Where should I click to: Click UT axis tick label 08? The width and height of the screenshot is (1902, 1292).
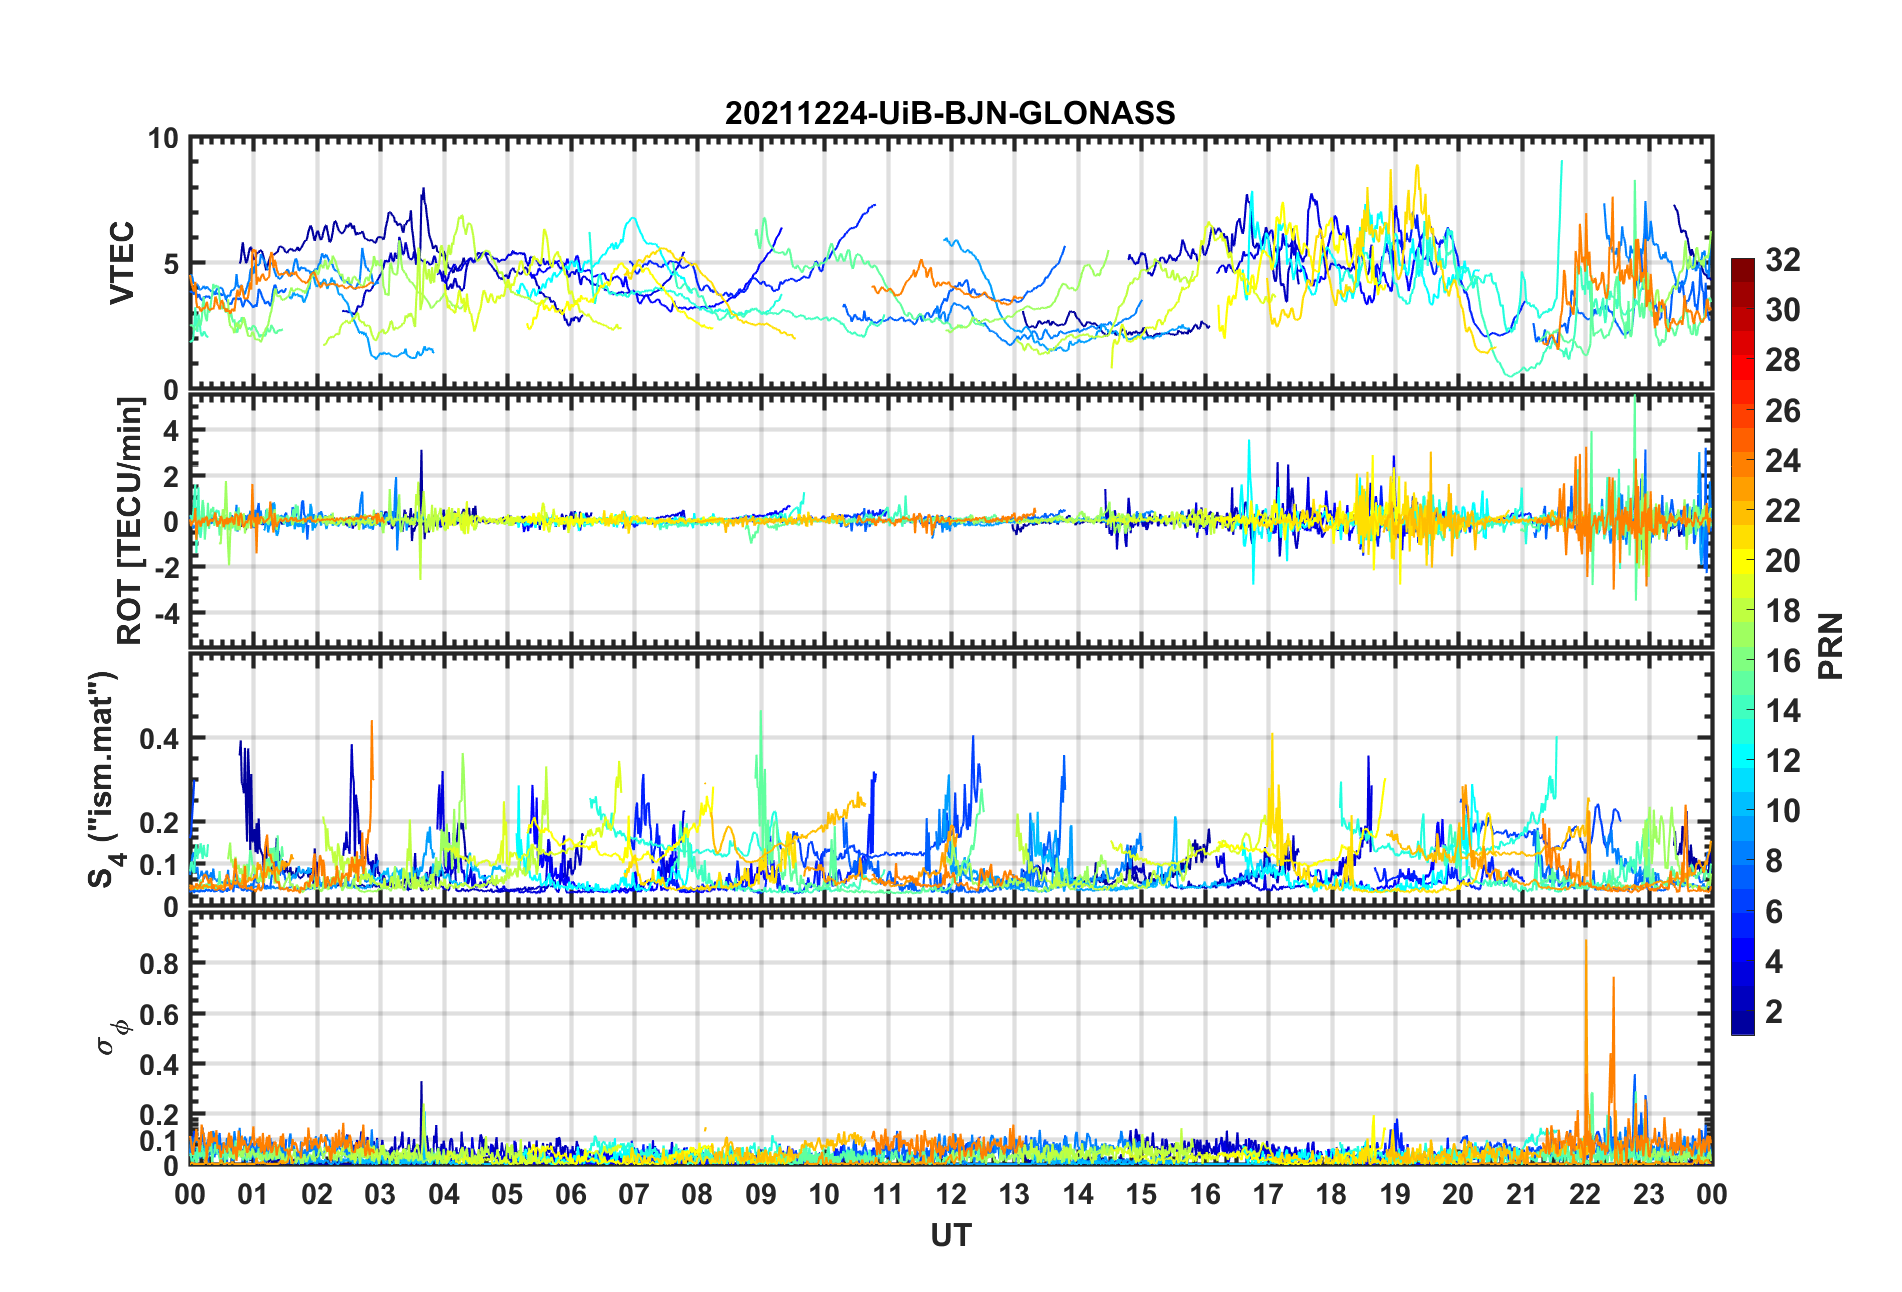pyautogui.click(x=697, y=1194)
